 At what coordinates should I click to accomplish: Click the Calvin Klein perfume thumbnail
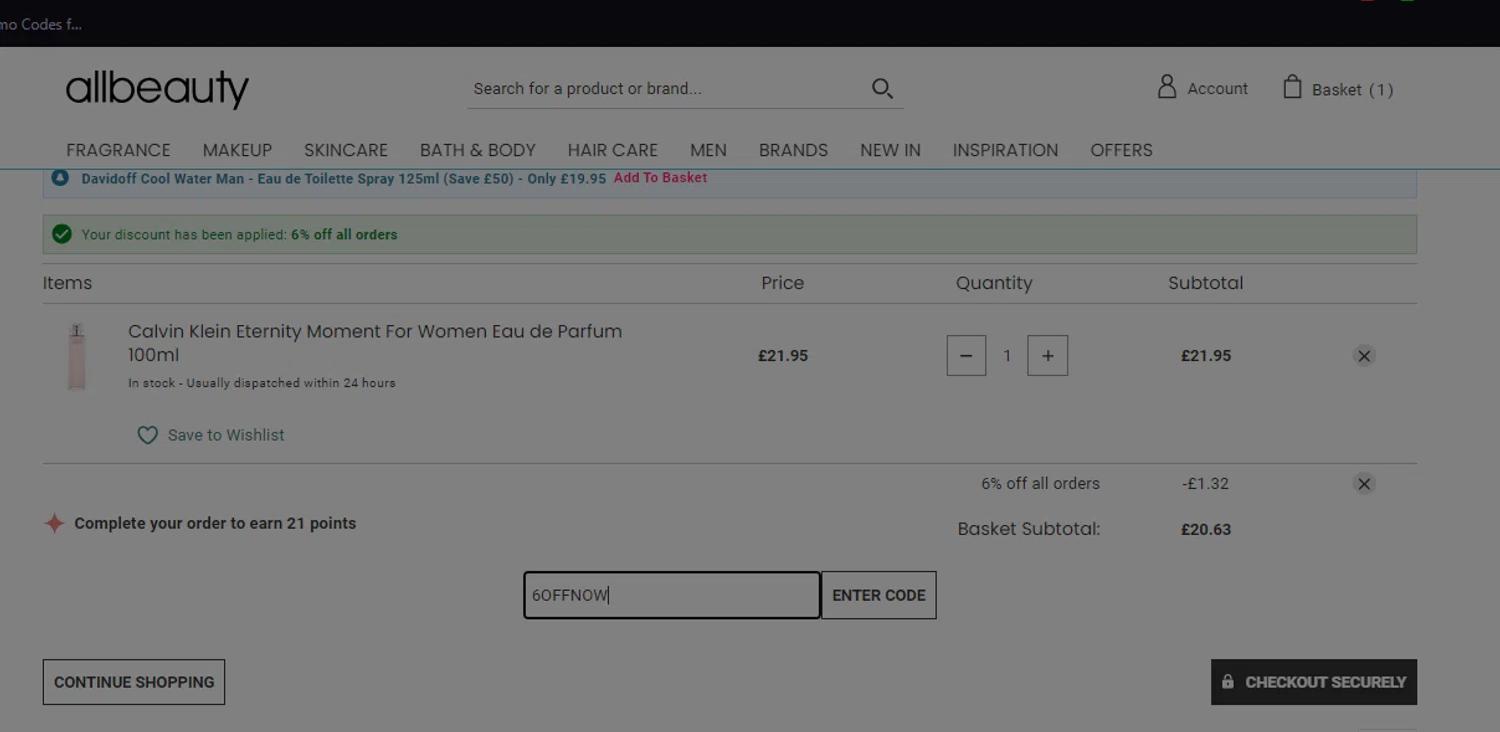(x=77, y=357)
